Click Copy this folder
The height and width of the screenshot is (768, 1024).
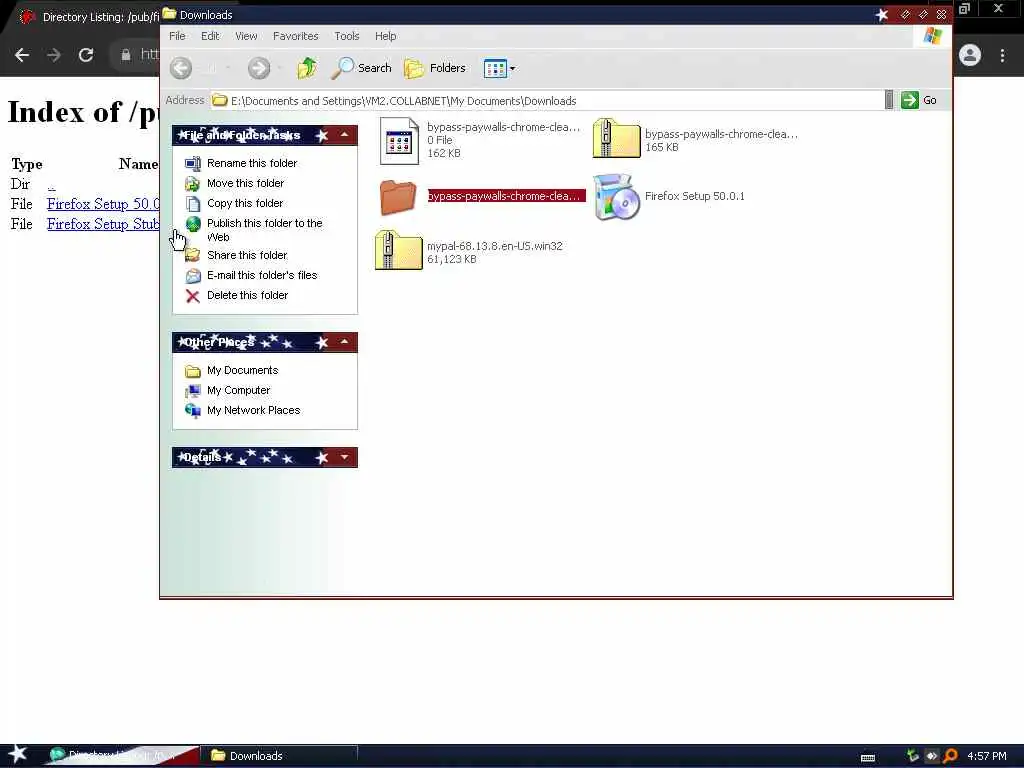click(245, 203)
